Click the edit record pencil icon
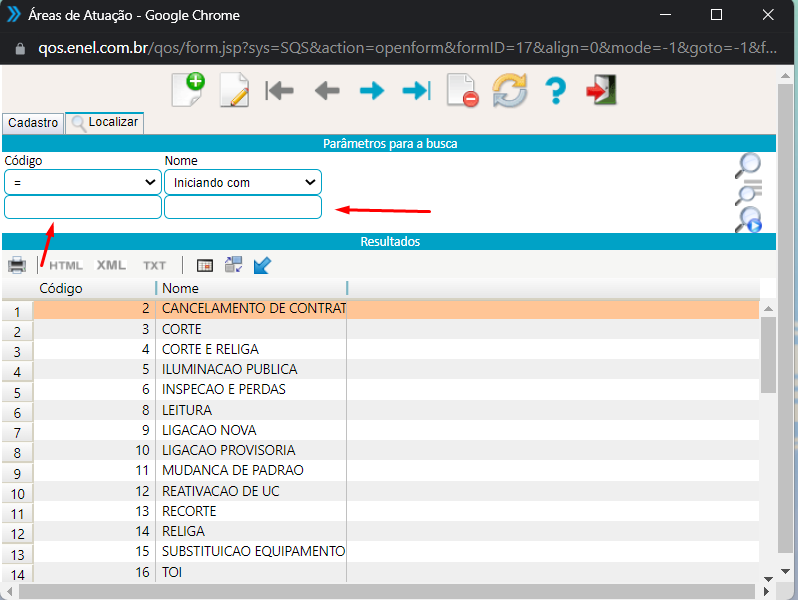The width and height of the screenshot is (798, 600). click(233, 90)
